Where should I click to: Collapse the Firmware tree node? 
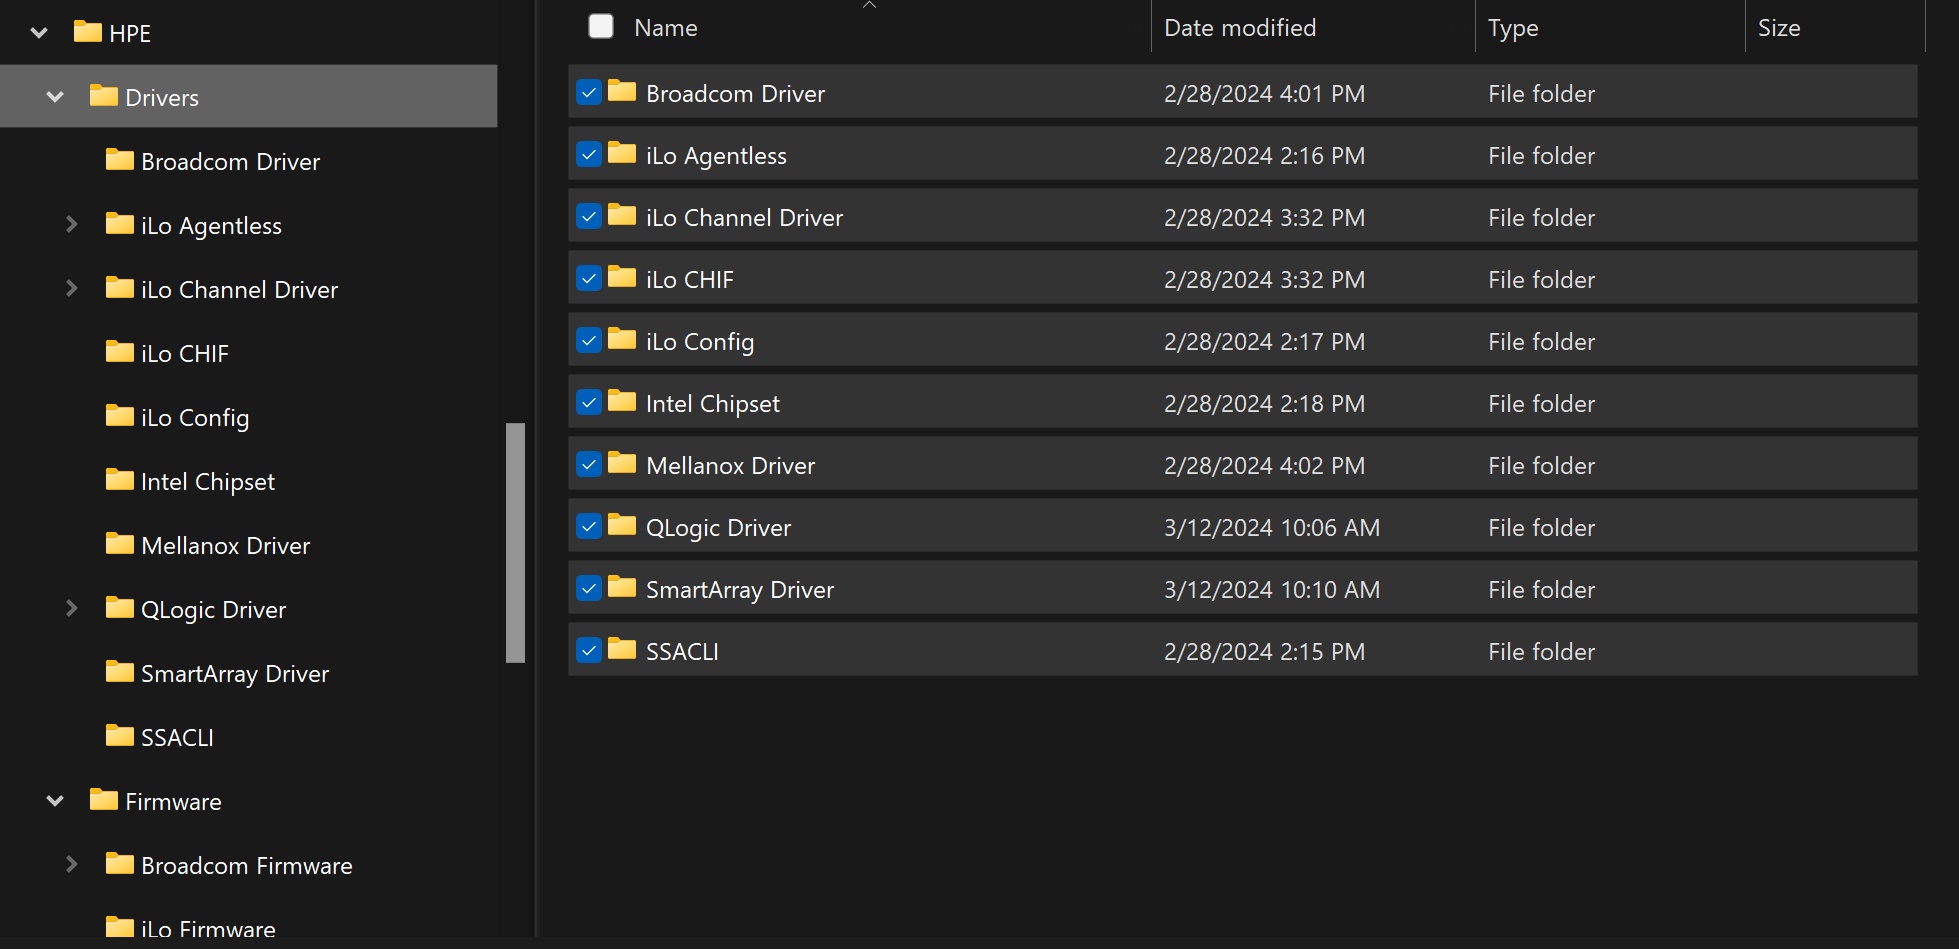pyautogui.click(x=55, y=801)
